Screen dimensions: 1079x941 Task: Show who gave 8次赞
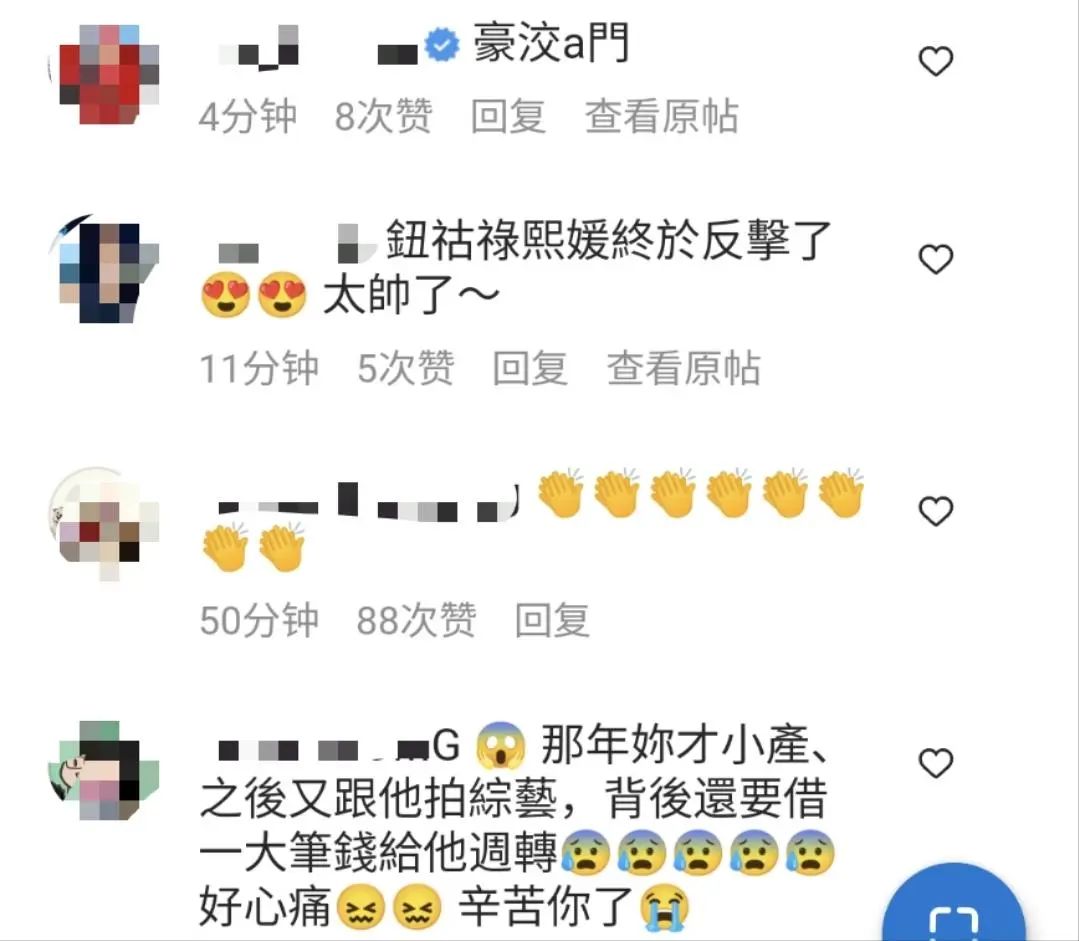pos(383,116)
